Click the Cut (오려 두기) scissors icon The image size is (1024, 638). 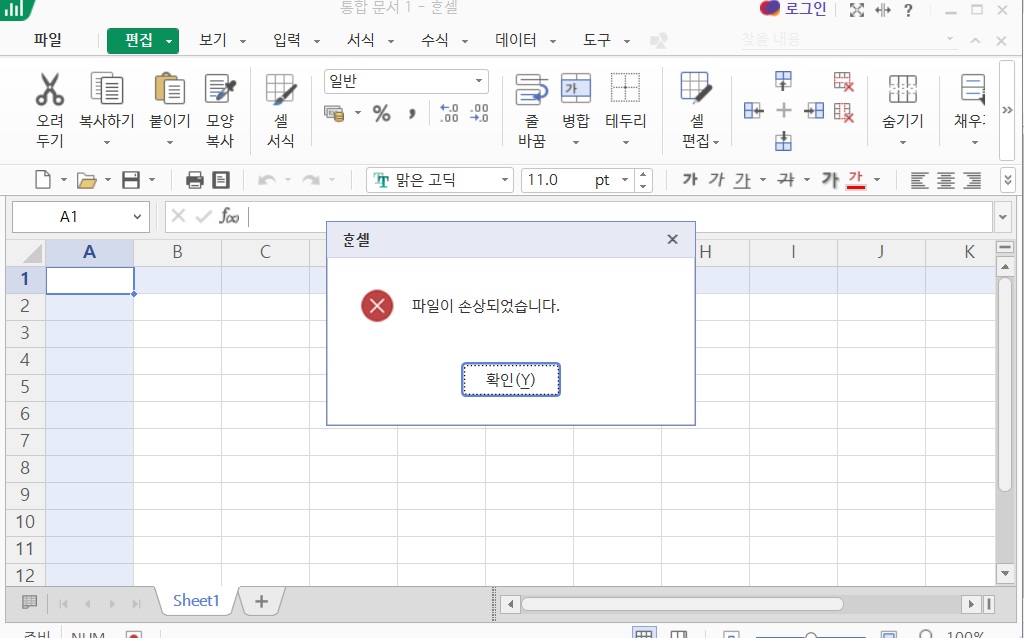pos(50,89)
